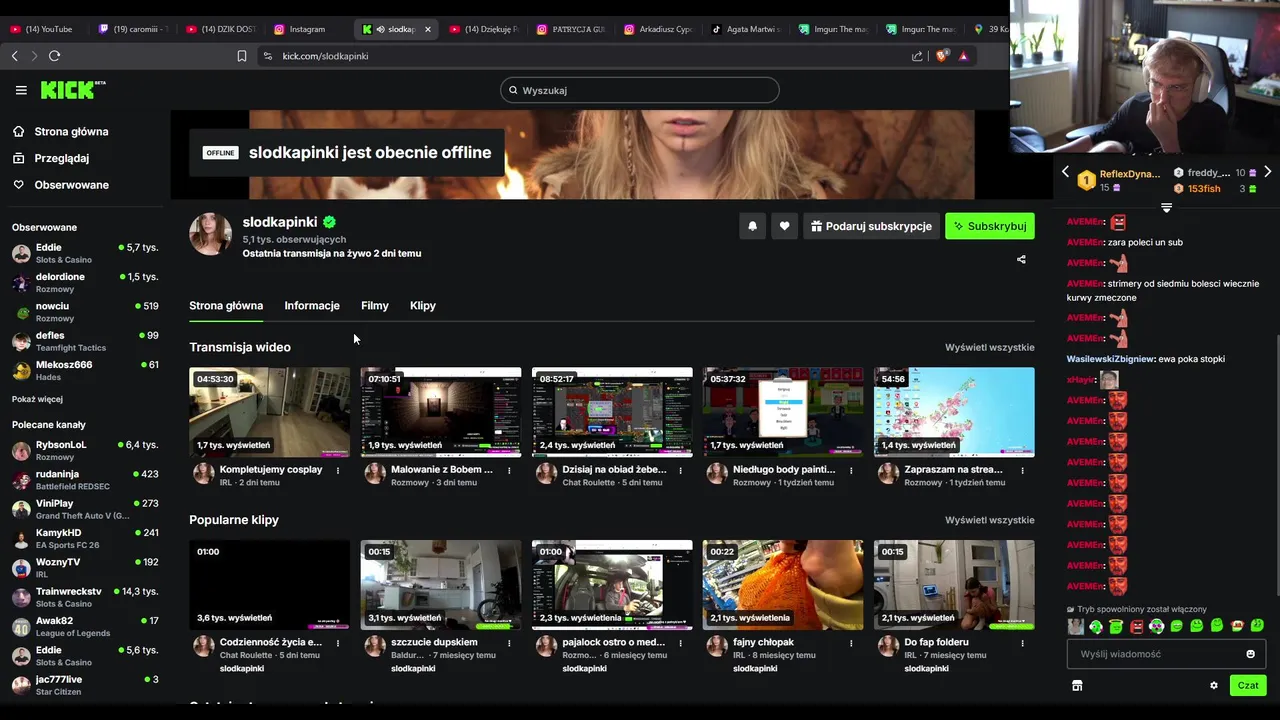The image size is (1280, 720).
Task: Open chat settings gear icon
Action: point(1214,686)
